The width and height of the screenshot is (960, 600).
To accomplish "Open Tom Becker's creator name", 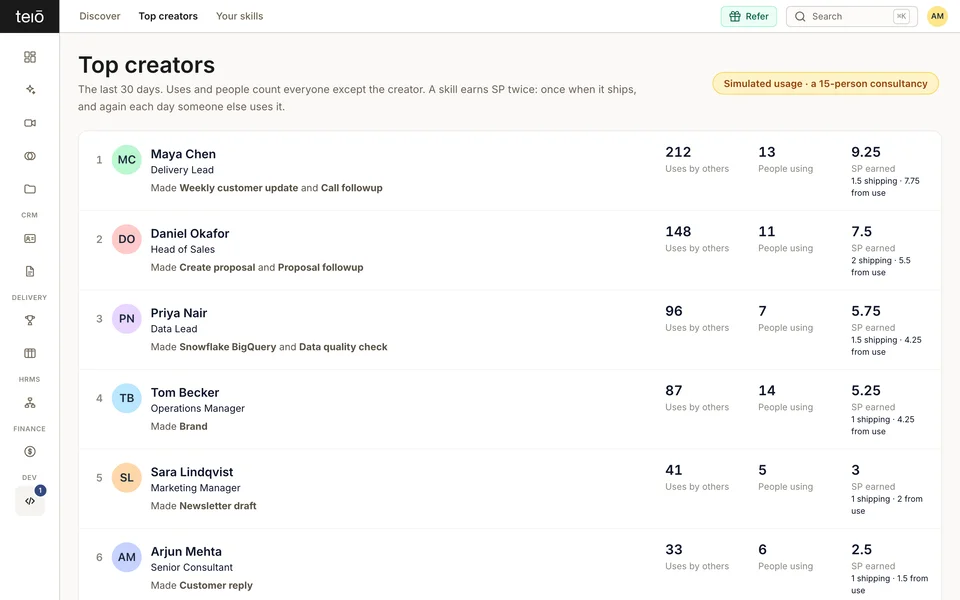I will click(x=185, y=393).
